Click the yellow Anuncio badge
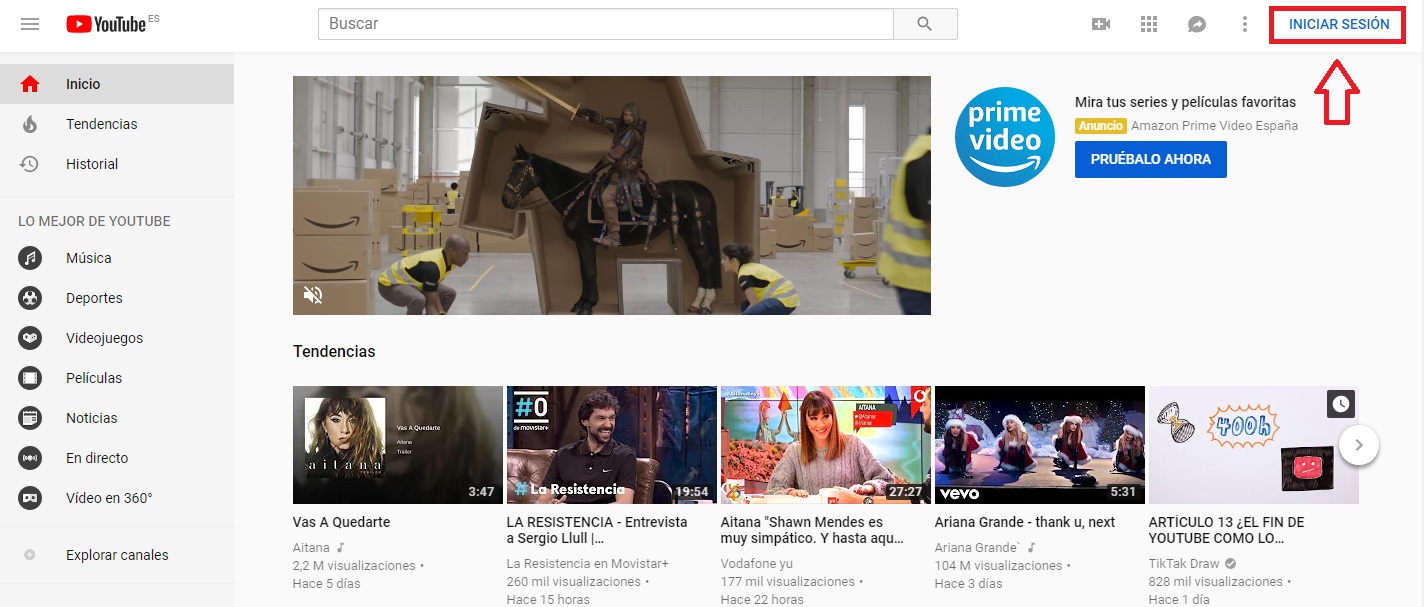The width and height of the screenshot is (1424, 607). pos(1101,126)
